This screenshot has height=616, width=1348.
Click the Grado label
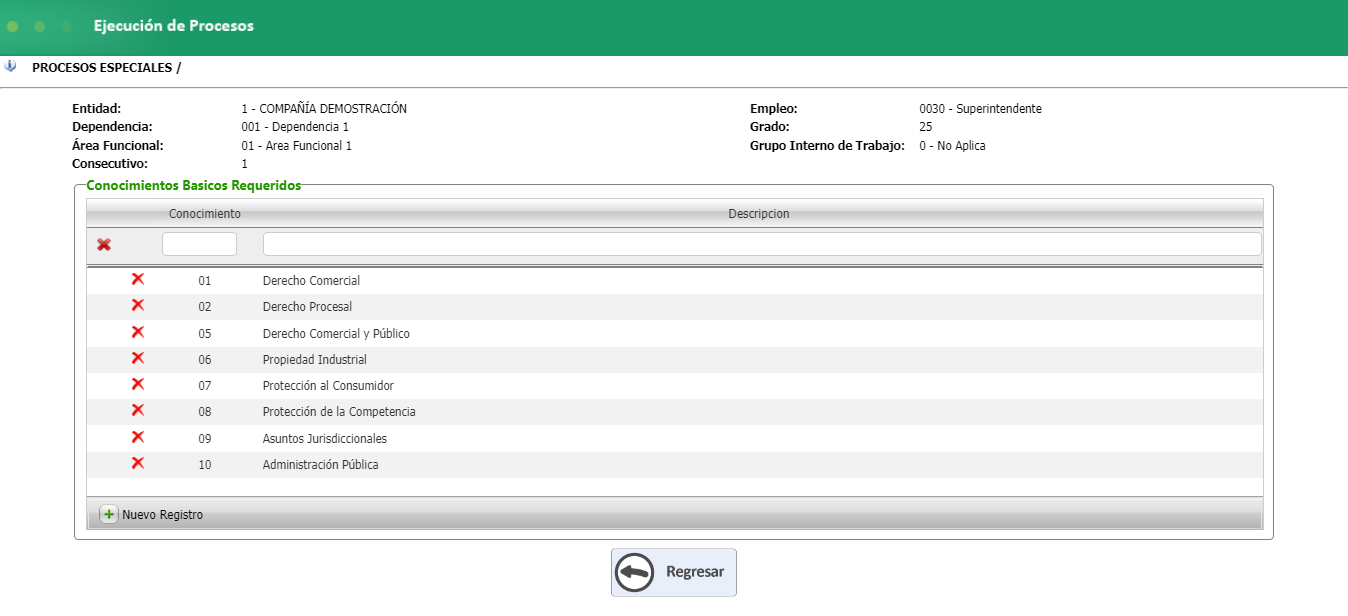(770, 127)
